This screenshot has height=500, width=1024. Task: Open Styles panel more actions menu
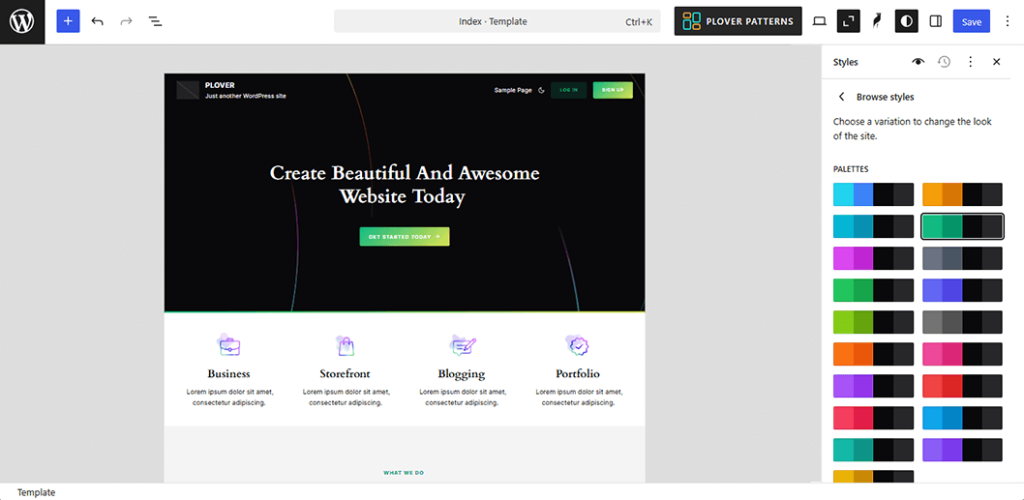(x=970, y=62)
